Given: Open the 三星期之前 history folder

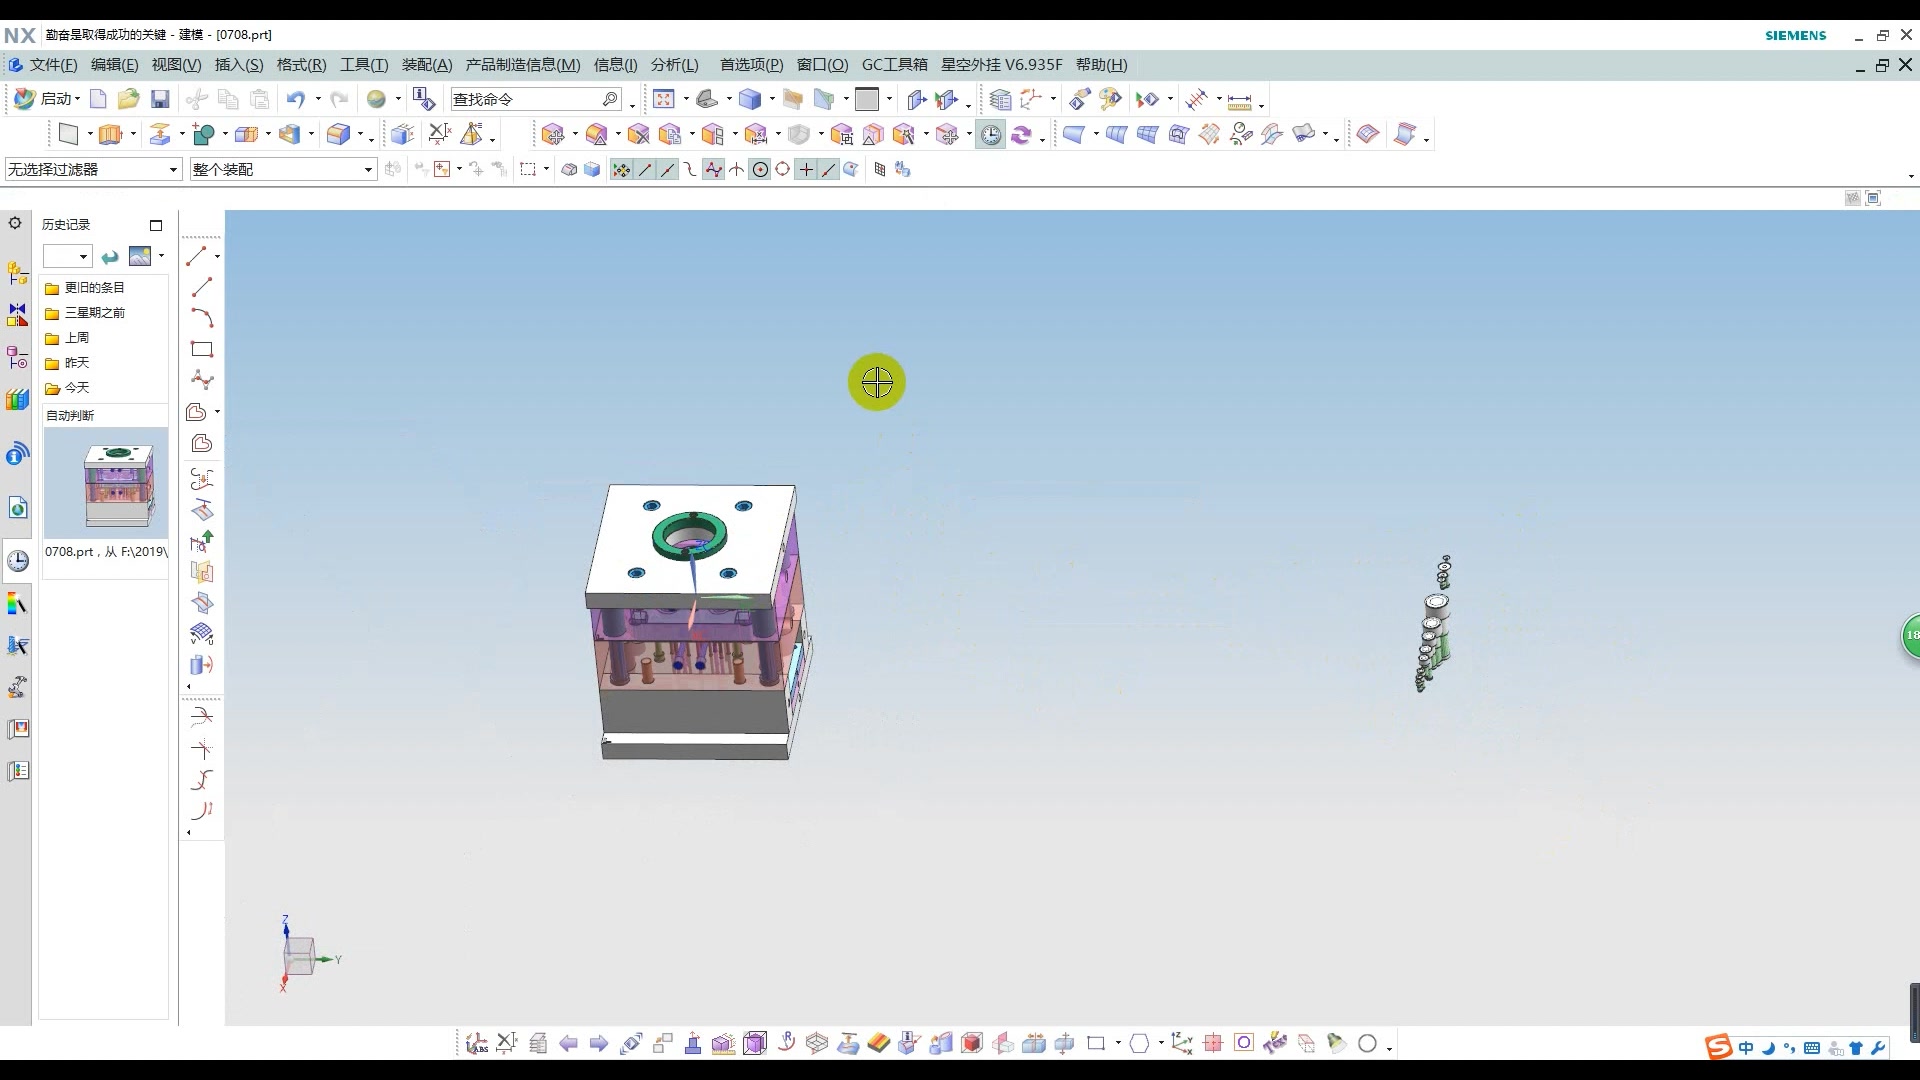Looking at the screenshot, I should [x=95, y=313].
